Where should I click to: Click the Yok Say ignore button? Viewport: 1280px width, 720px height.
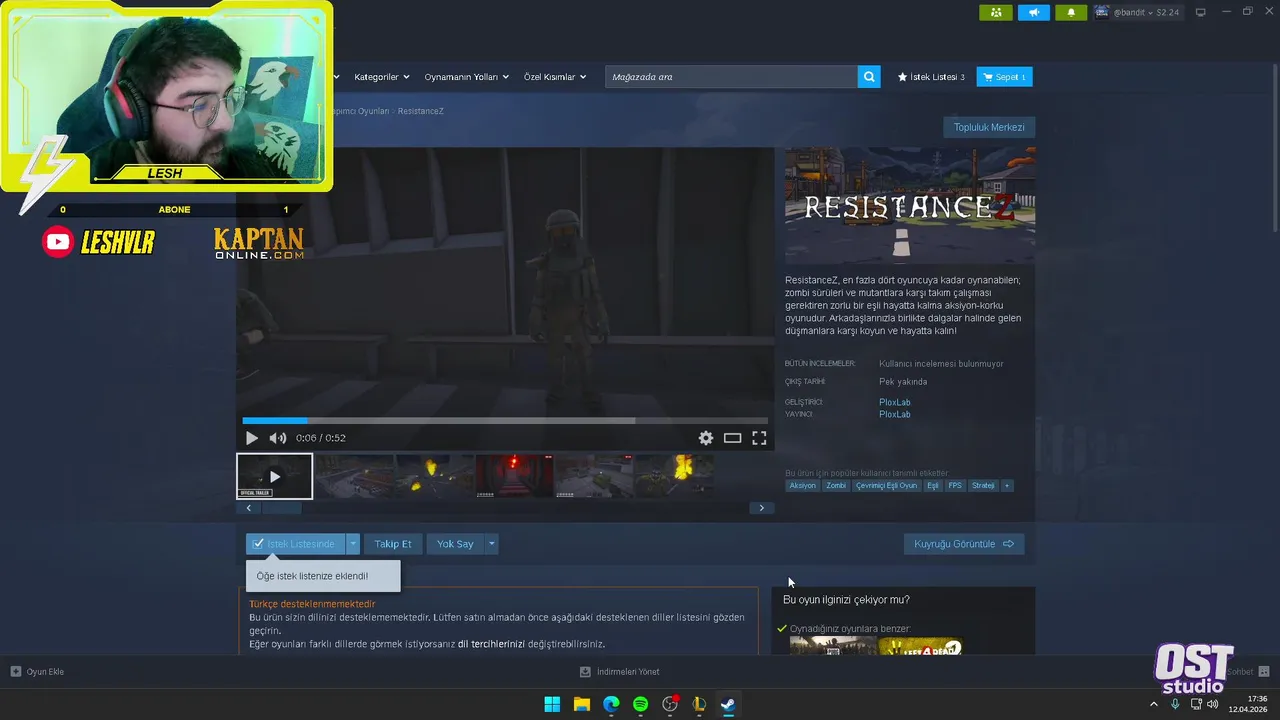click(x=455, y=544)
